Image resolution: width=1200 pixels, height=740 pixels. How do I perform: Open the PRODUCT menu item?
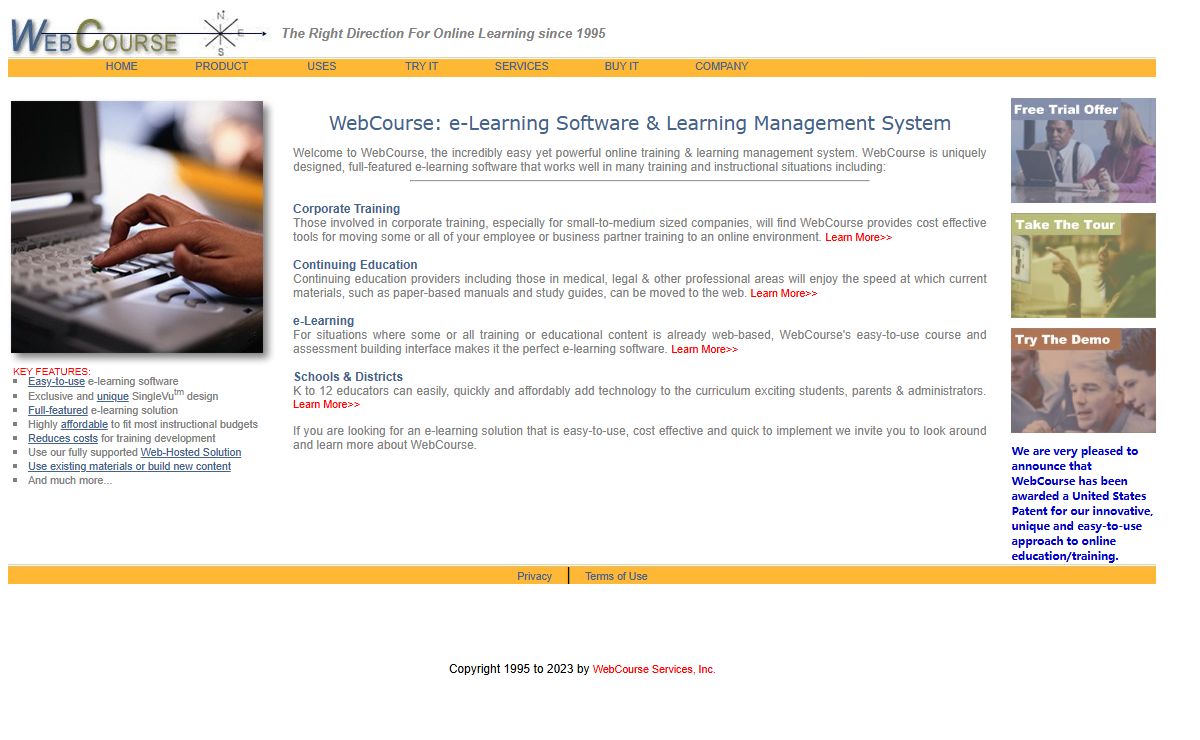click(x=221, y=66)
